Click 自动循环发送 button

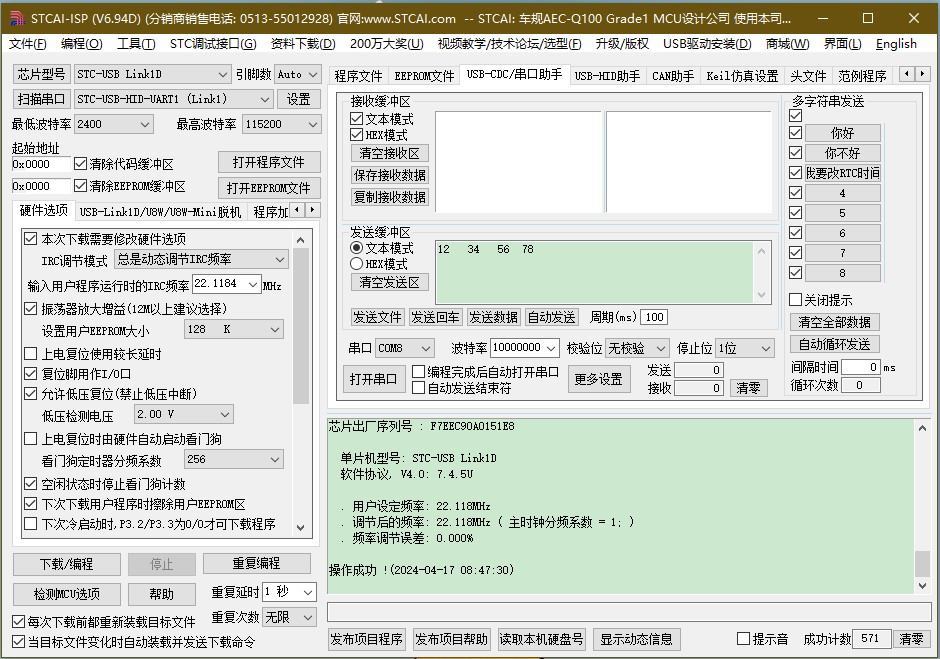(834, 344)
